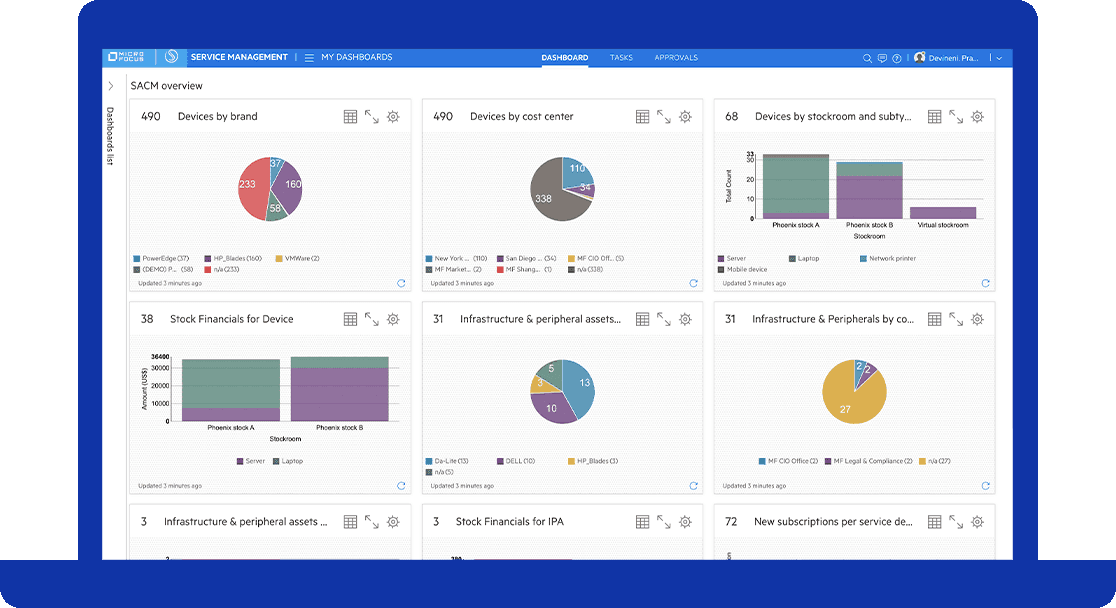Toggle PowerEdge (37) legend entry
Screen dimensions: 1116x608
(x=162, y=258)
